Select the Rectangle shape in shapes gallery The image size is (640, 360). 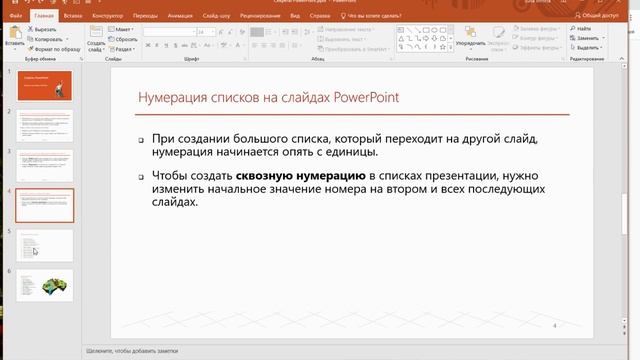pos(426,30)
